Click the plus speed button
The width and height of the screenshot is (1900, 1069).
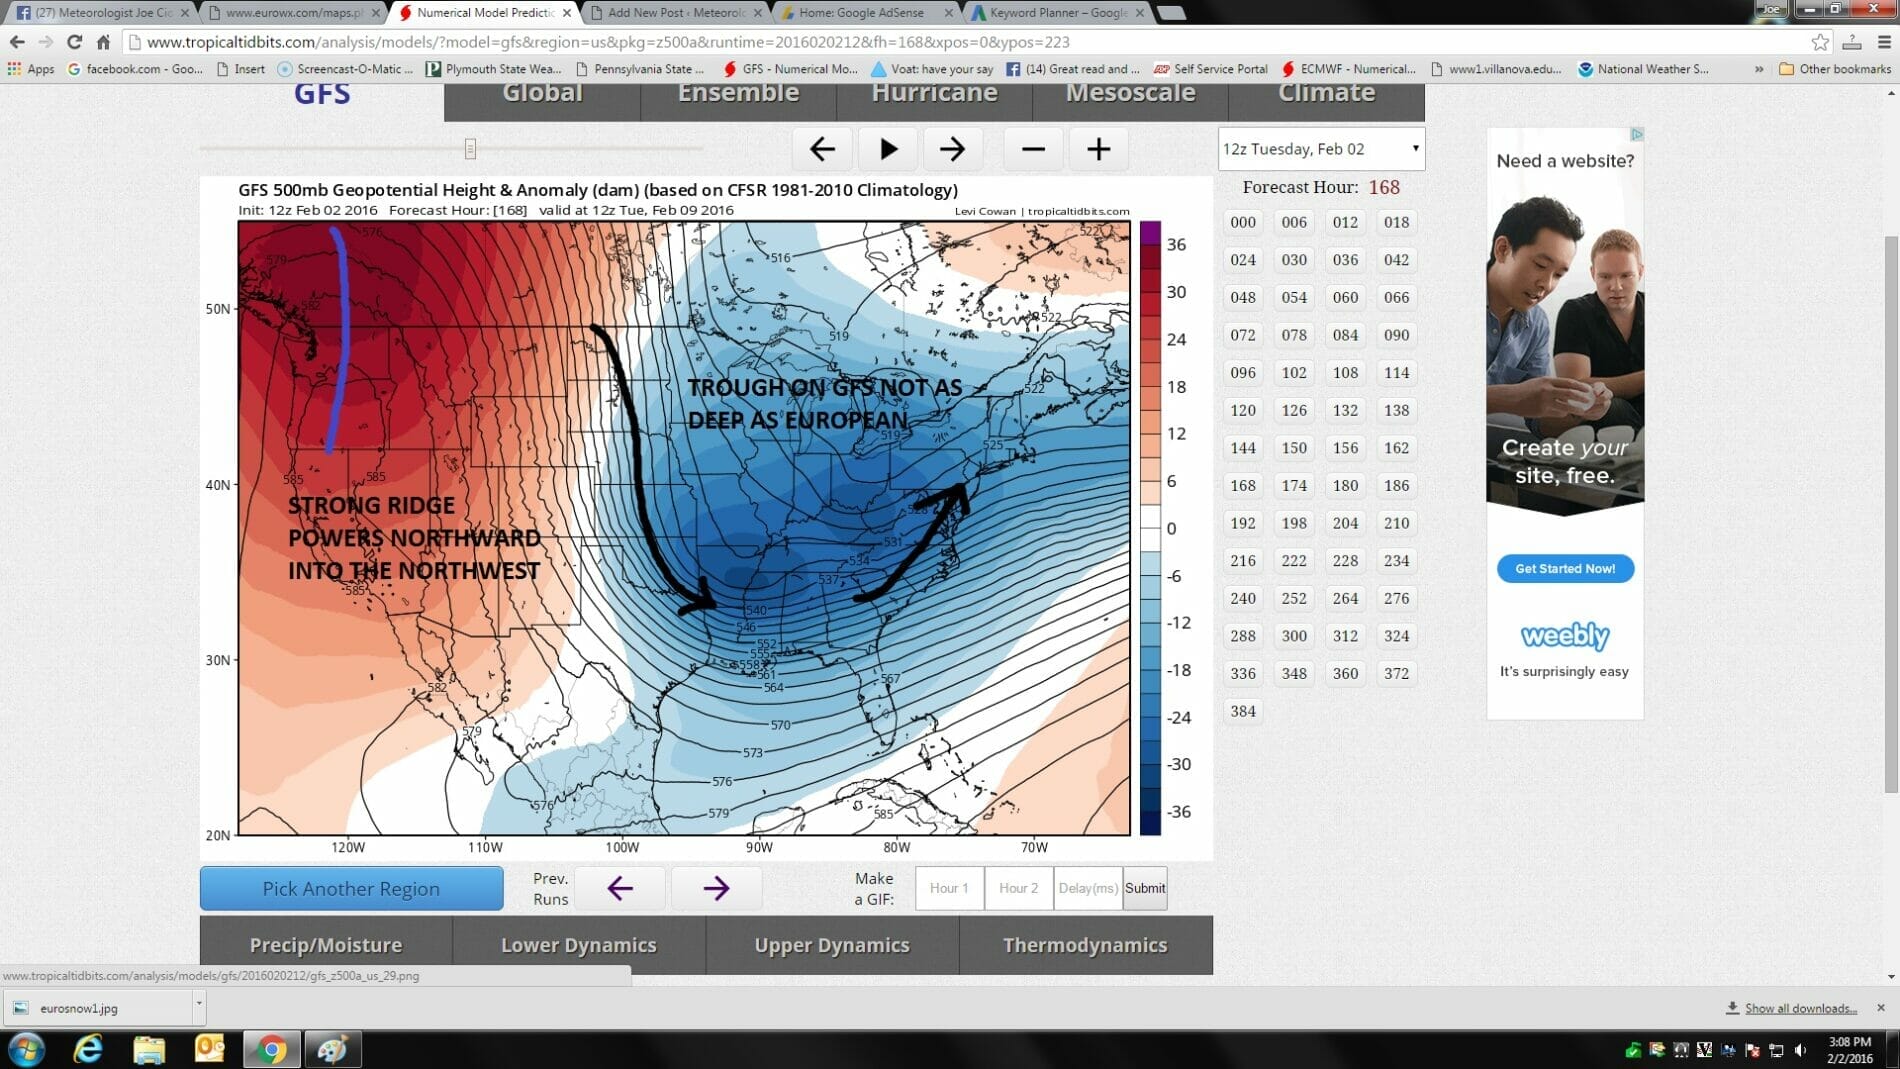1098,149
